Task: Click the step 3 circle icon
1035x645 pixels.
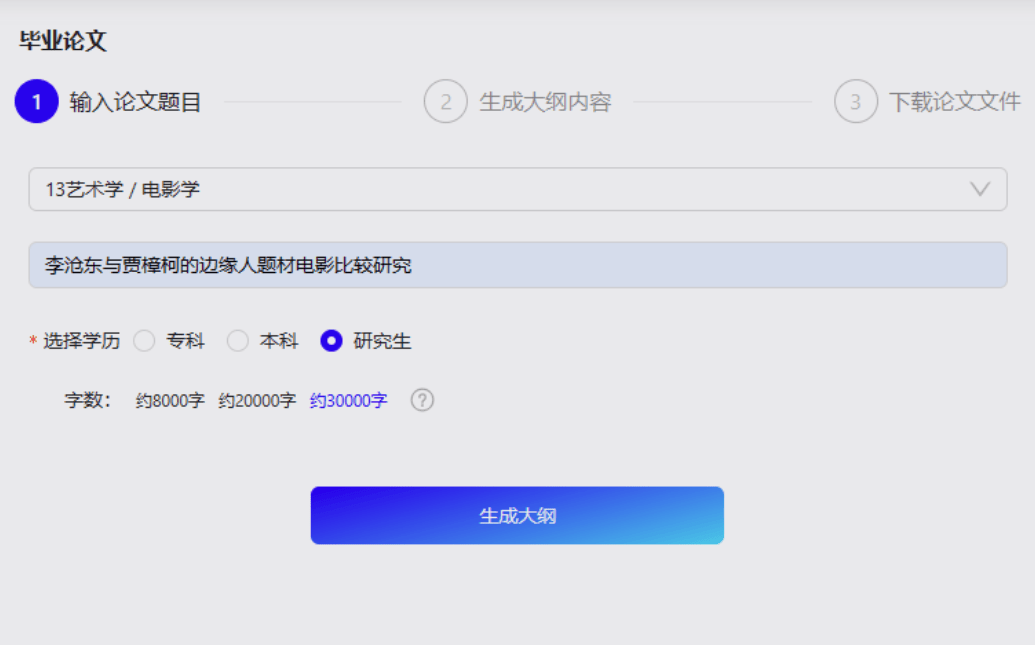Action: [856, 102]
